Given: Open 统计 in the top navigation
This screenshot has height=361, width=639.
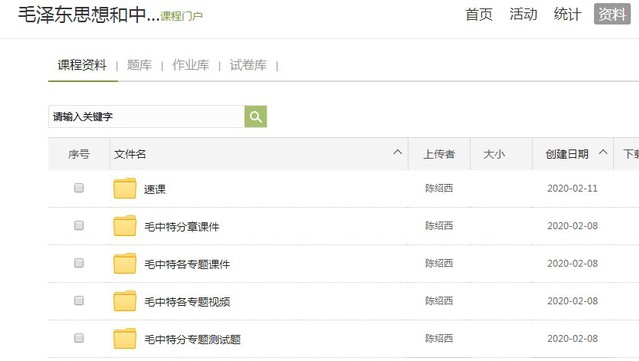Looking at the screenshot, I should [567, 15].
